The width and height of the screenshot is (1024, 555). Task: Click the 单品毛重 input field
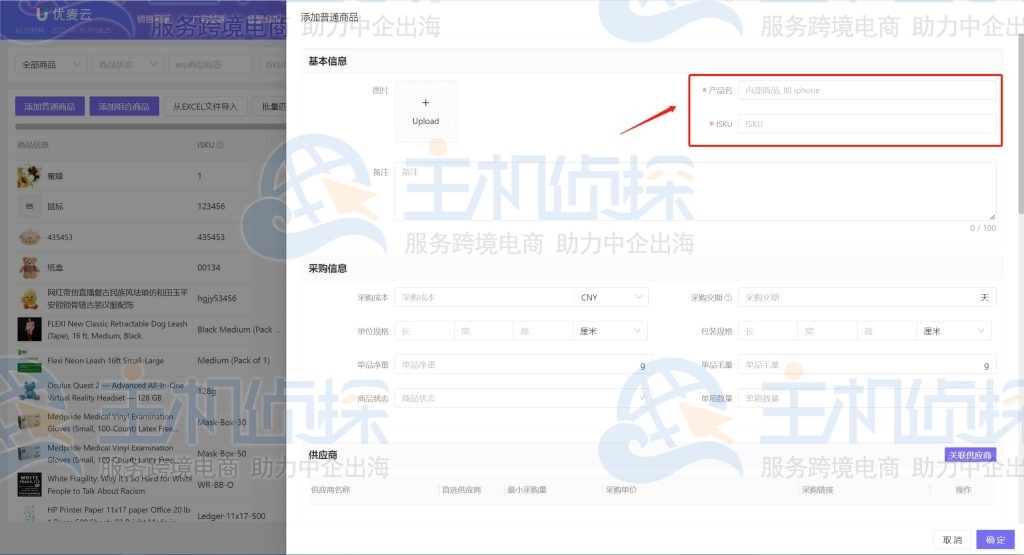click(x=867, y=365)
